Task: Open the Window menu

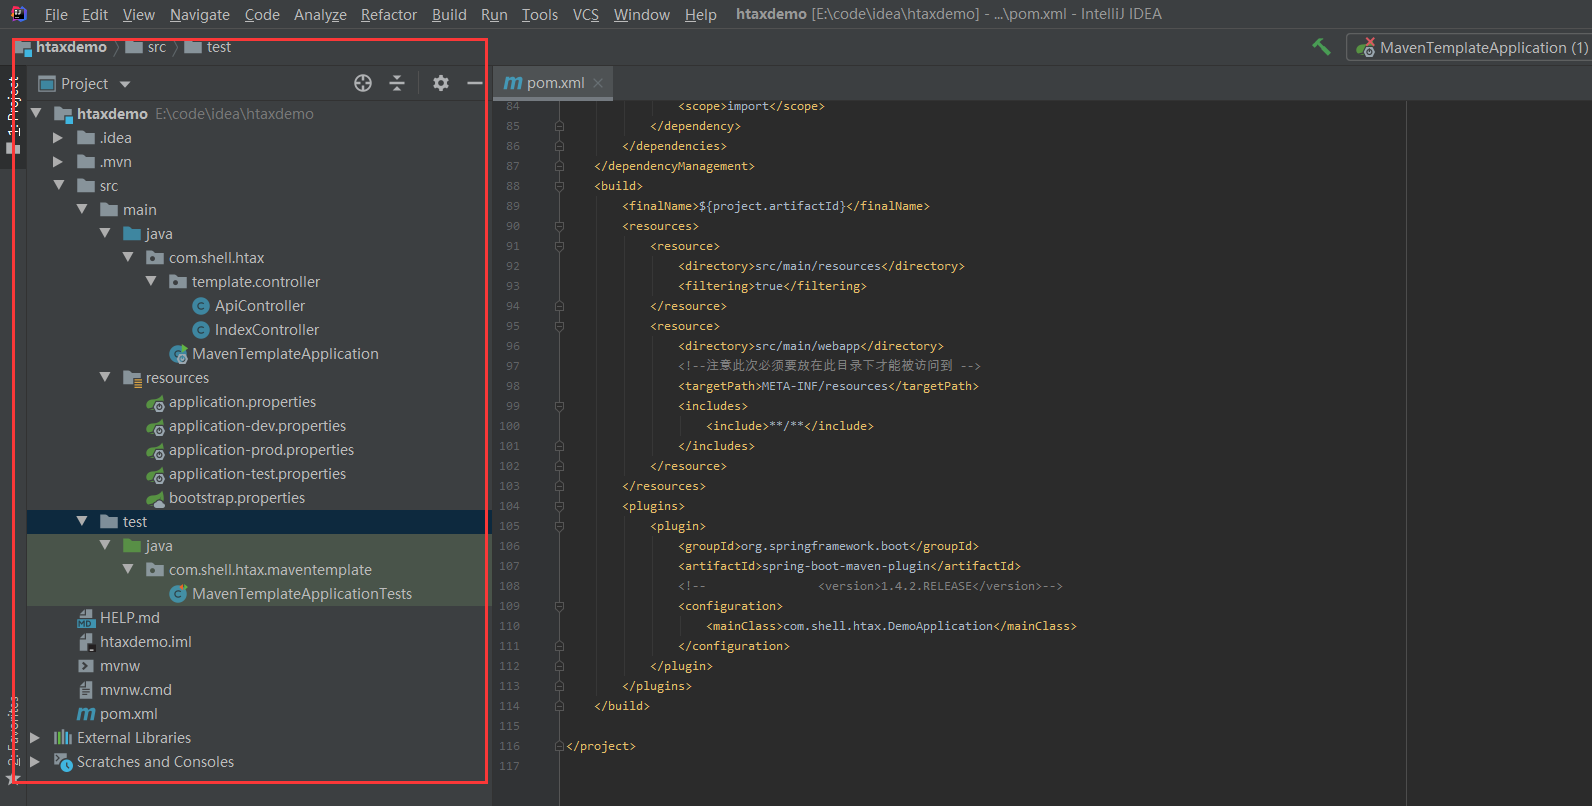Action: [x=642, y=14]
